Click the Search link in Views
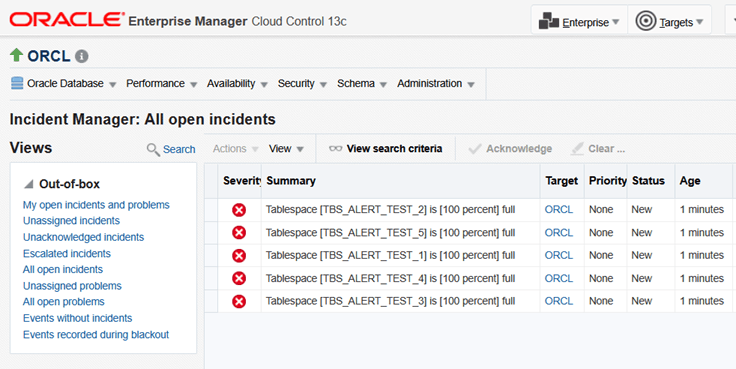Image resolution: width=736 pixels, height=369 pixels. [179, 149]
